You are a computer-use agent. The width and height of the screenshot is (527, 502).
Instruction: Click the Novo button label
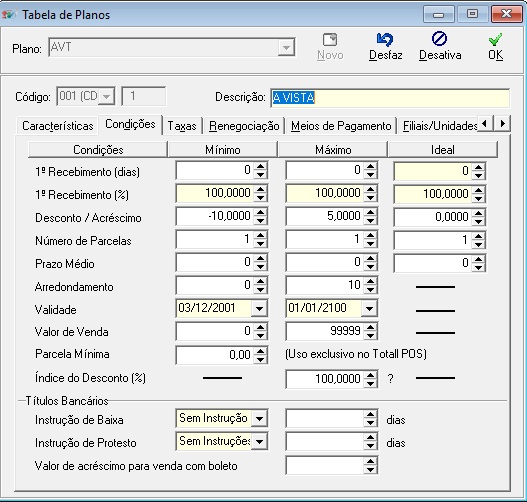[330, 55]
